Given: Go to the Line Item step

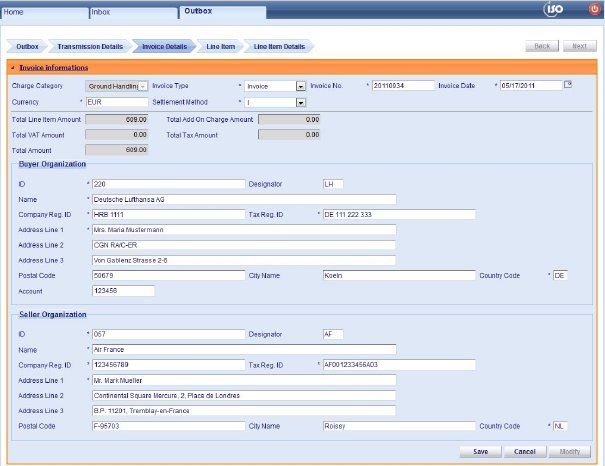Looking at the screenshot, I should click(220, 47).
